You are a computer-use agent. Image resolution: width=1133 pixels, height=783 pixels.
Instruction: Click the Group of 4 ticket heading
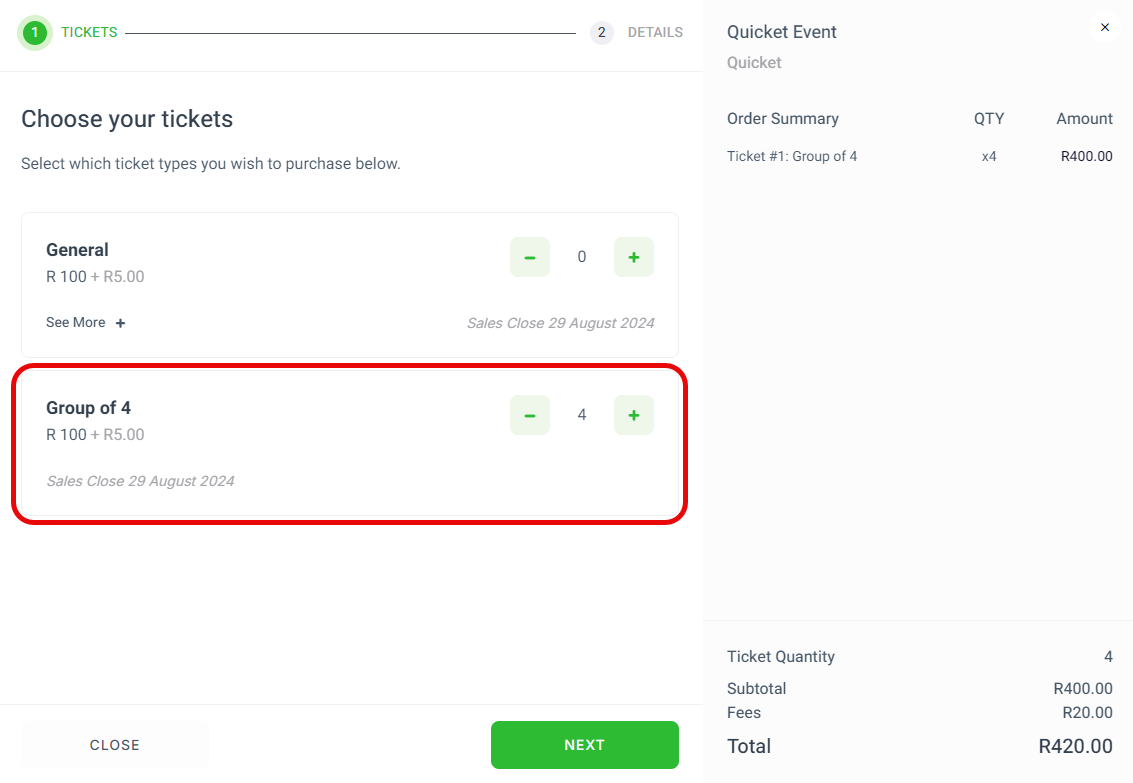[88, 408]
